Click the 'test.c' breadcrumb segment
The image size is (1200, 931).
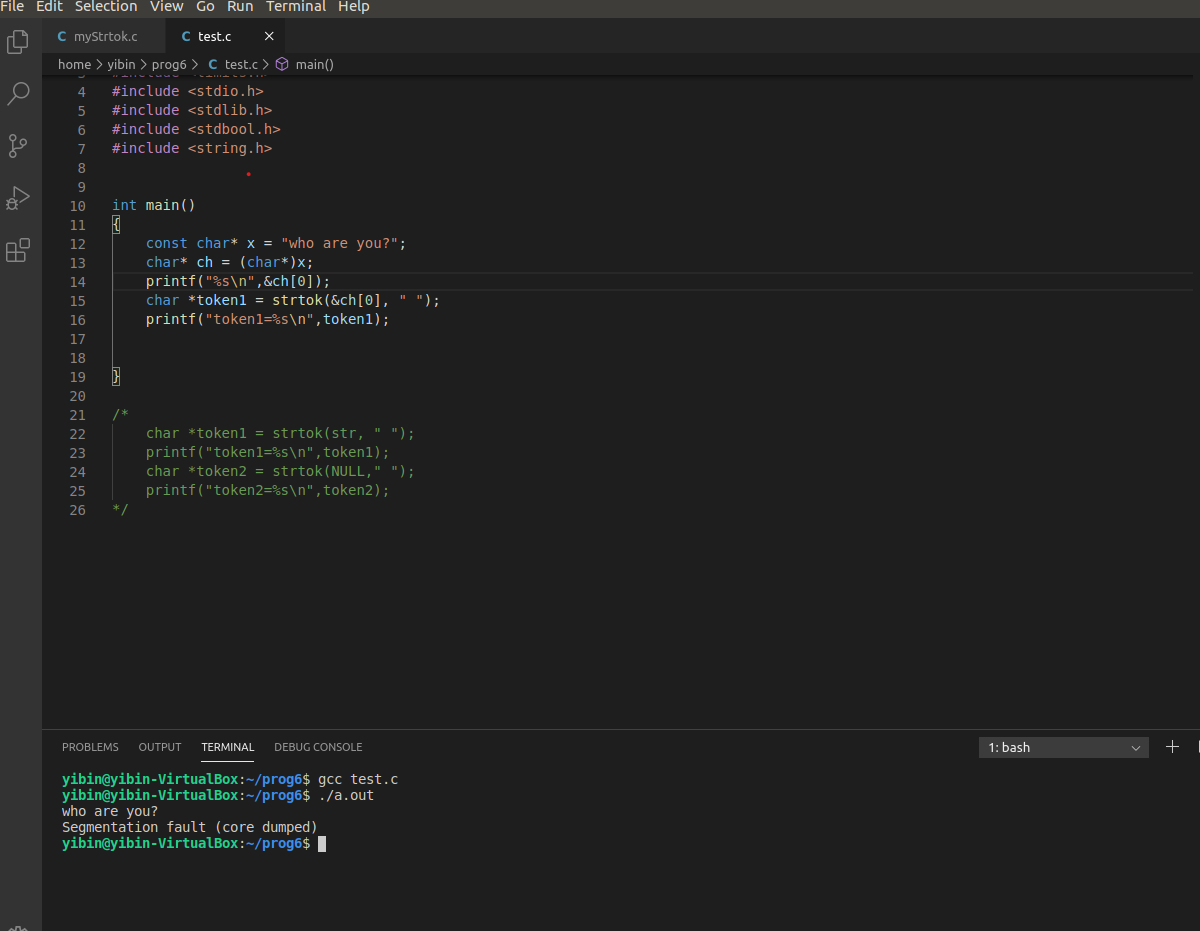[x=241, y=64]
